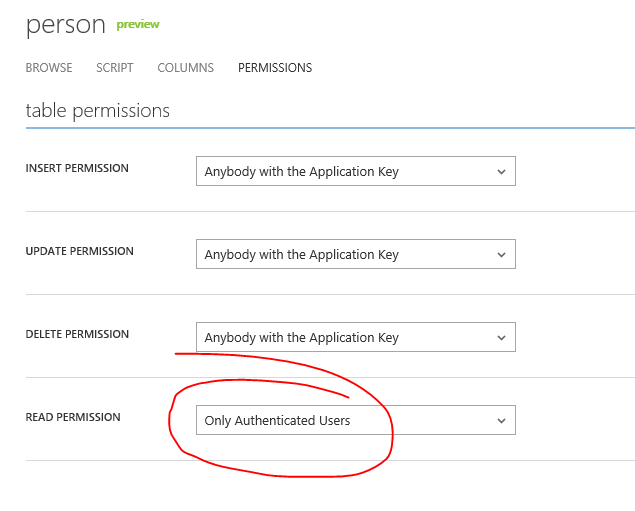Image resolution: width=635 pixels, height=511 pixels.
Task: Click the INSERT PERMISSION label
Action: click(x=77, y=168)
